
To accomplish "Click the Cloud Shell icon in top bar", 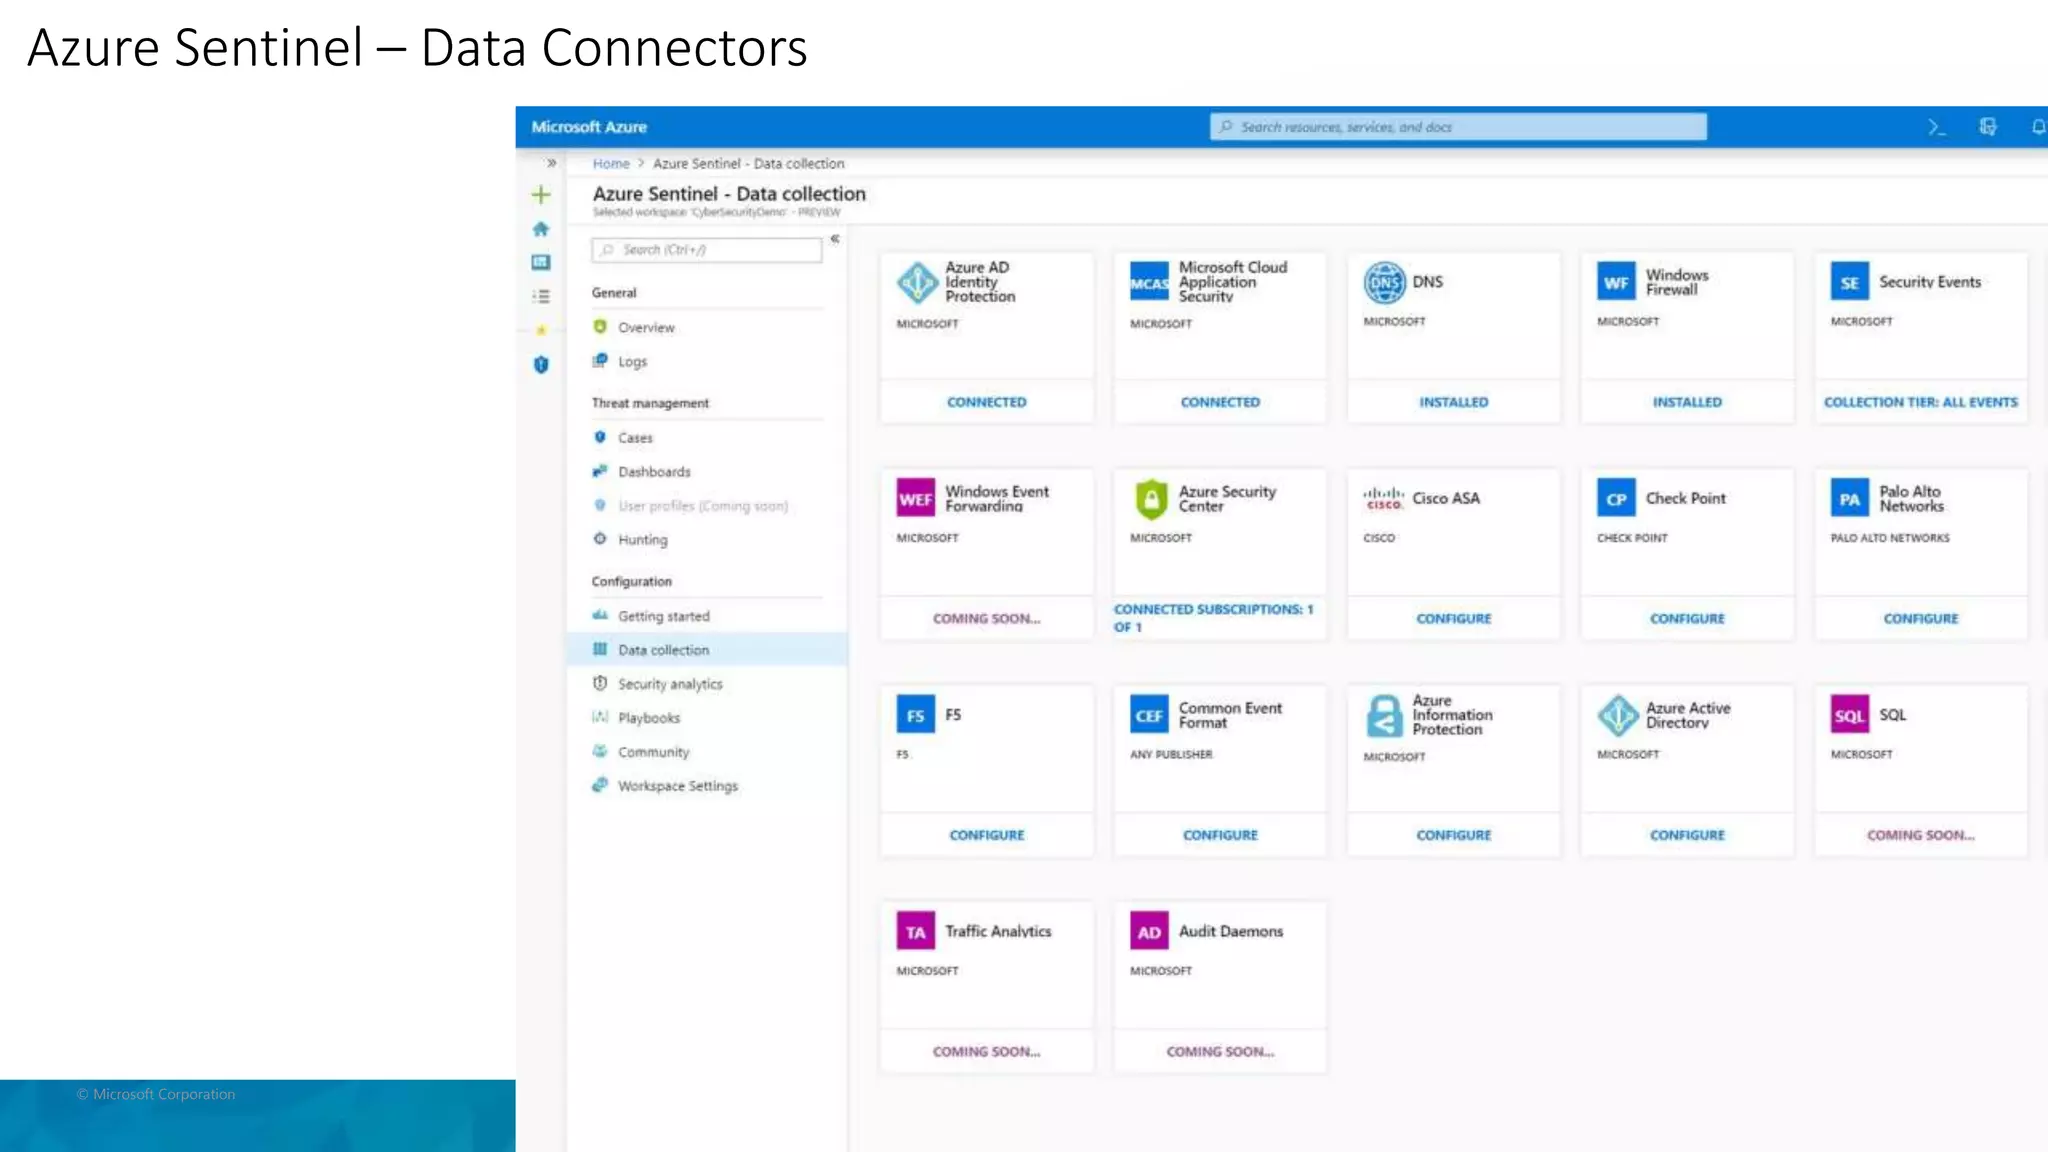I will pyautogui.click(x=1936, y=127).
